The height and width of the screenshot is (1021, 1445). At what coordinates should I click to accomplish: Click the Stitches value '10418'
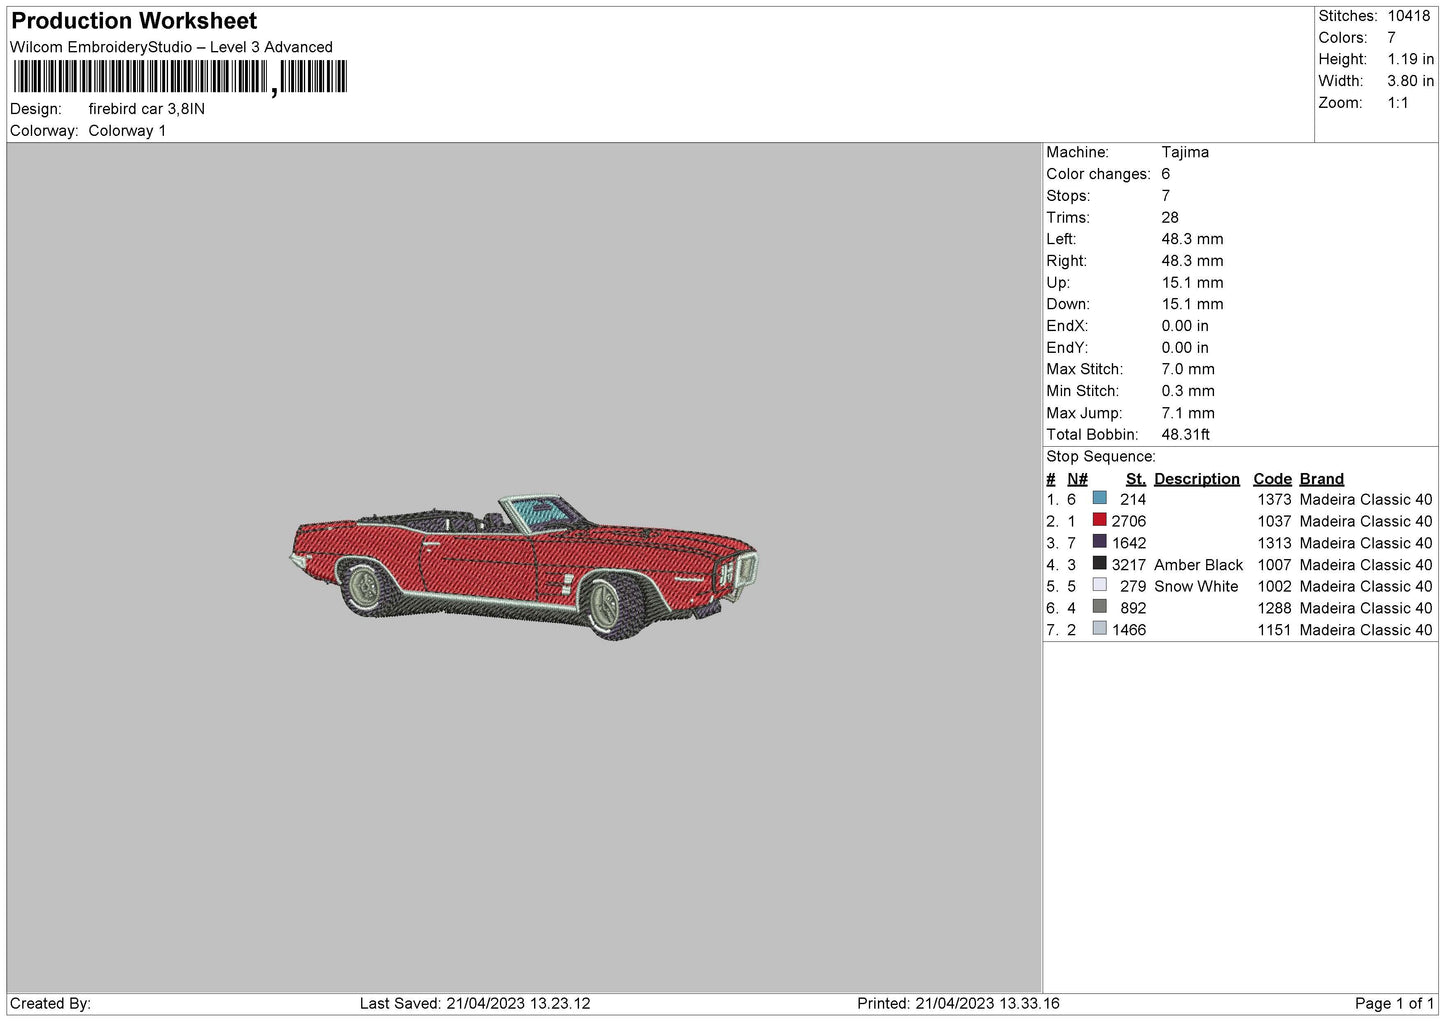(x=1409, y=16)
